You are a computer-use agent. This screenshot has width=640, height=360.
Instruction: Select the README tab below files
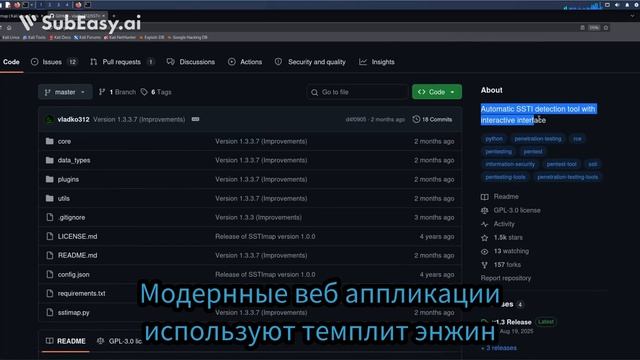(65, 341)
